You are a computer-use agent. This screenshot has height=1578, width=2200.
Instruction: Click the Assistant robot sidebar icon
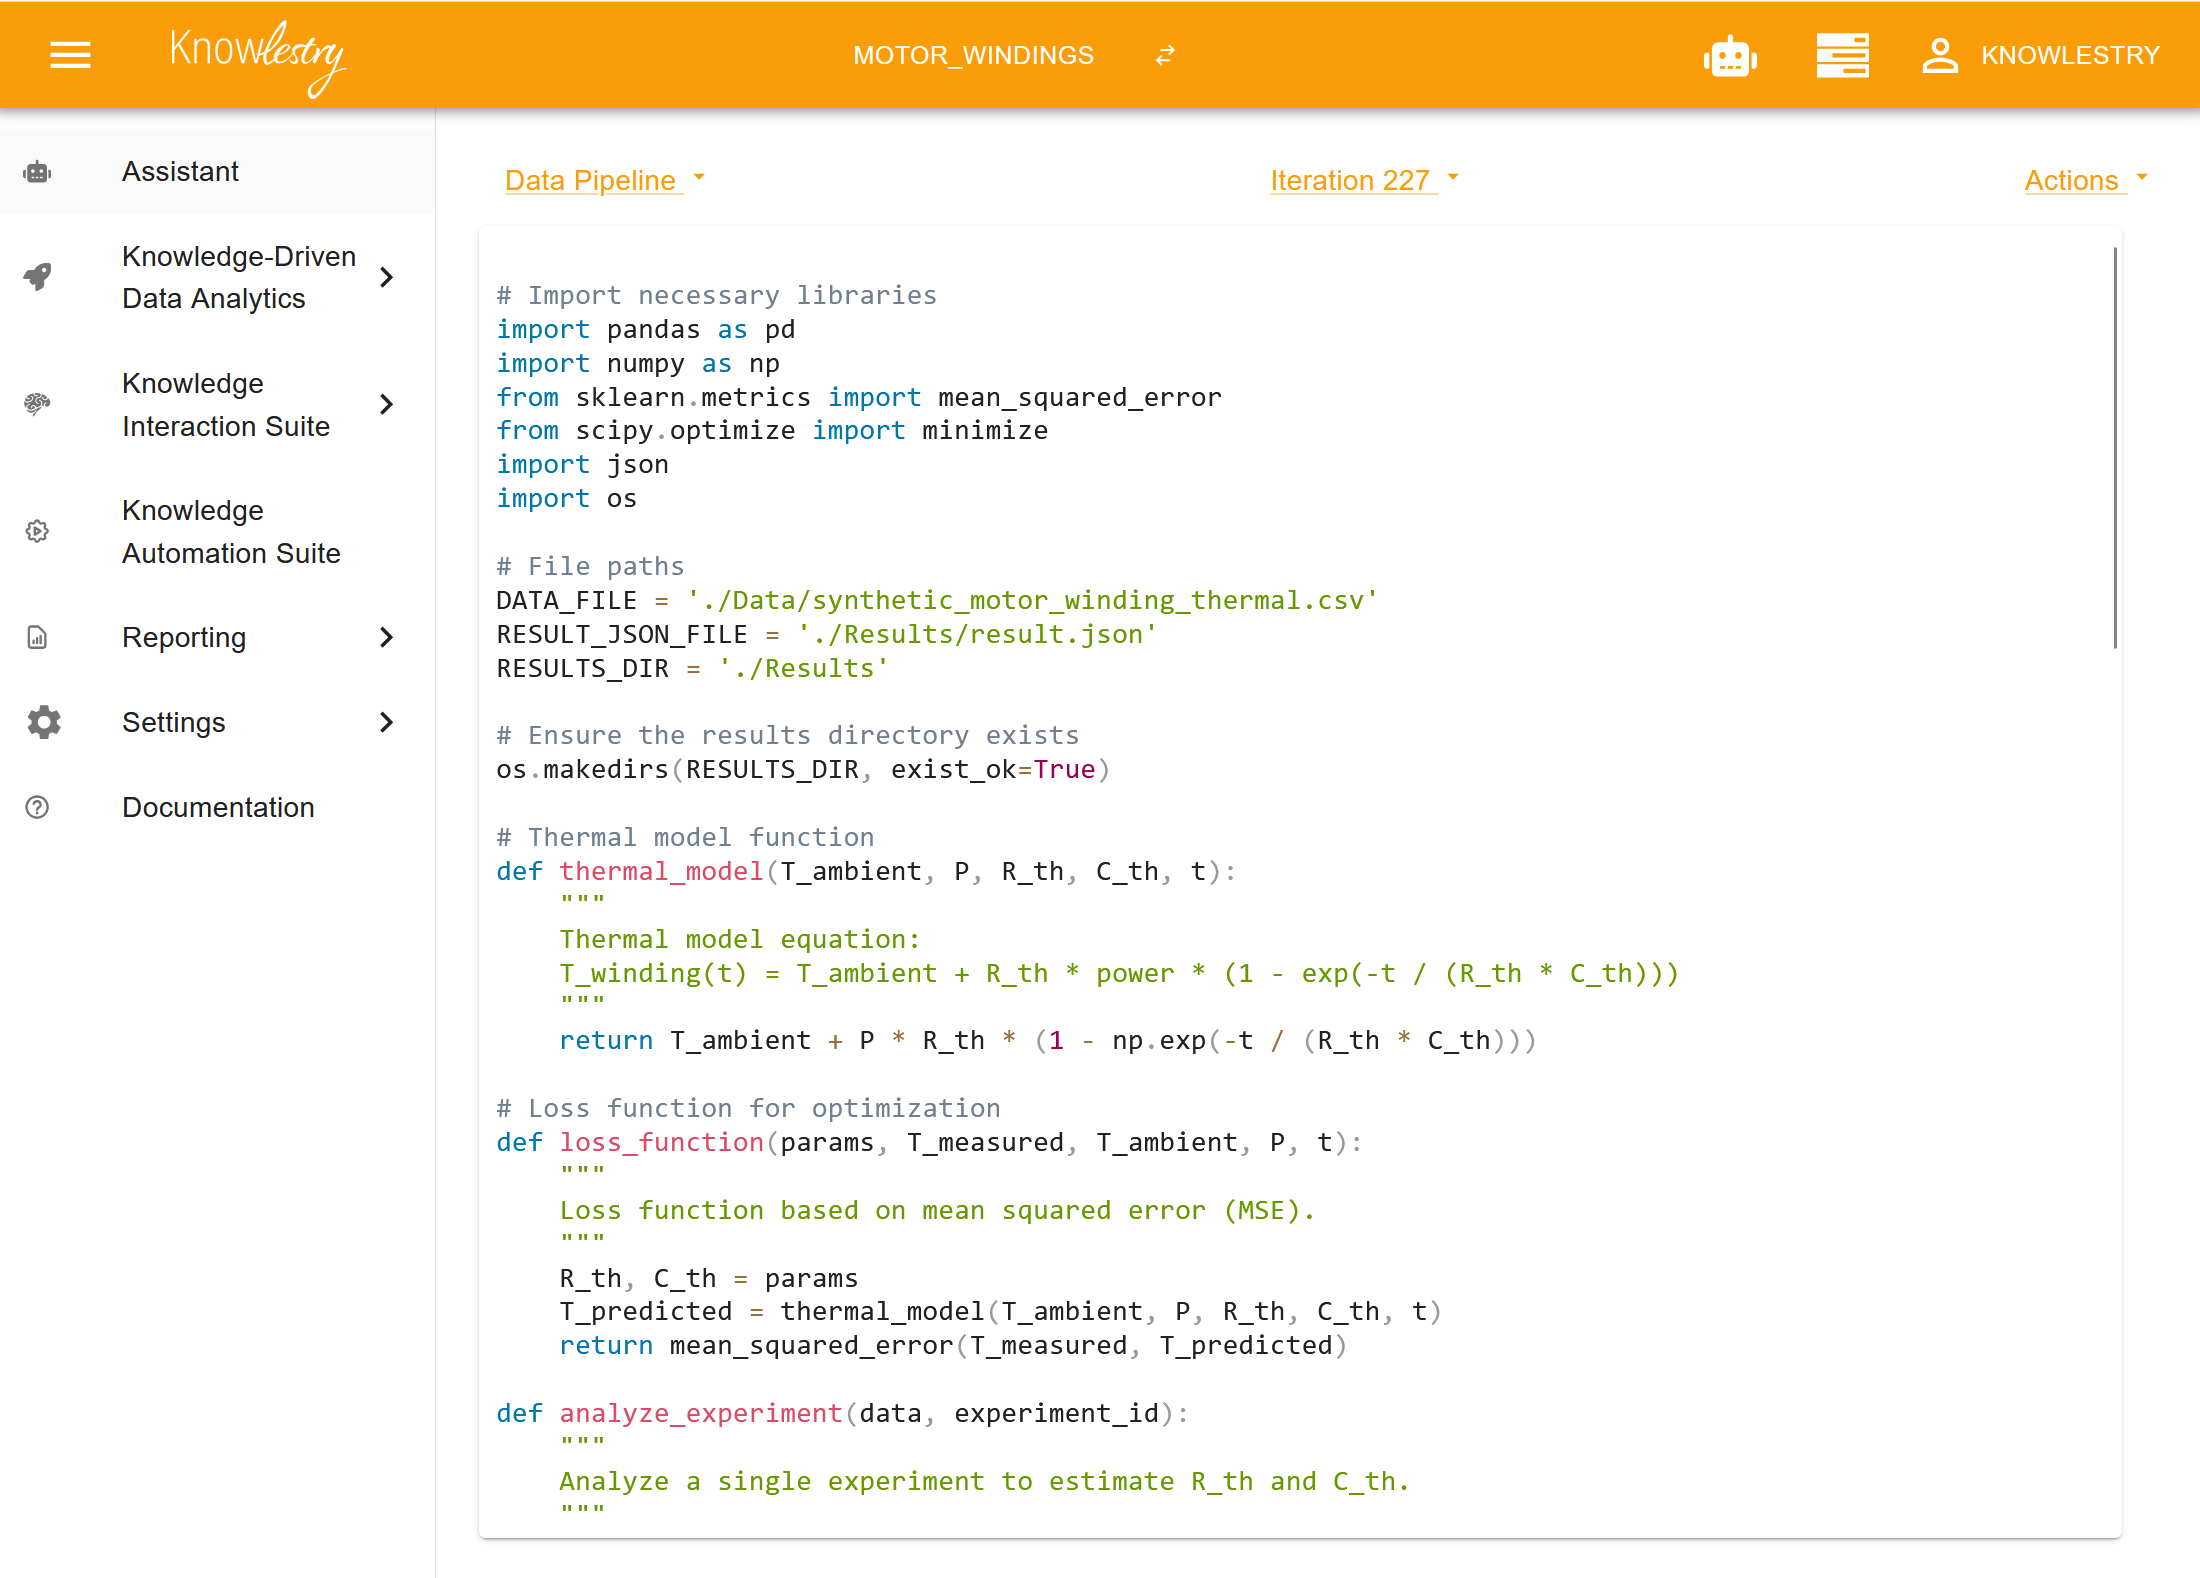click(x=37, y=172)
